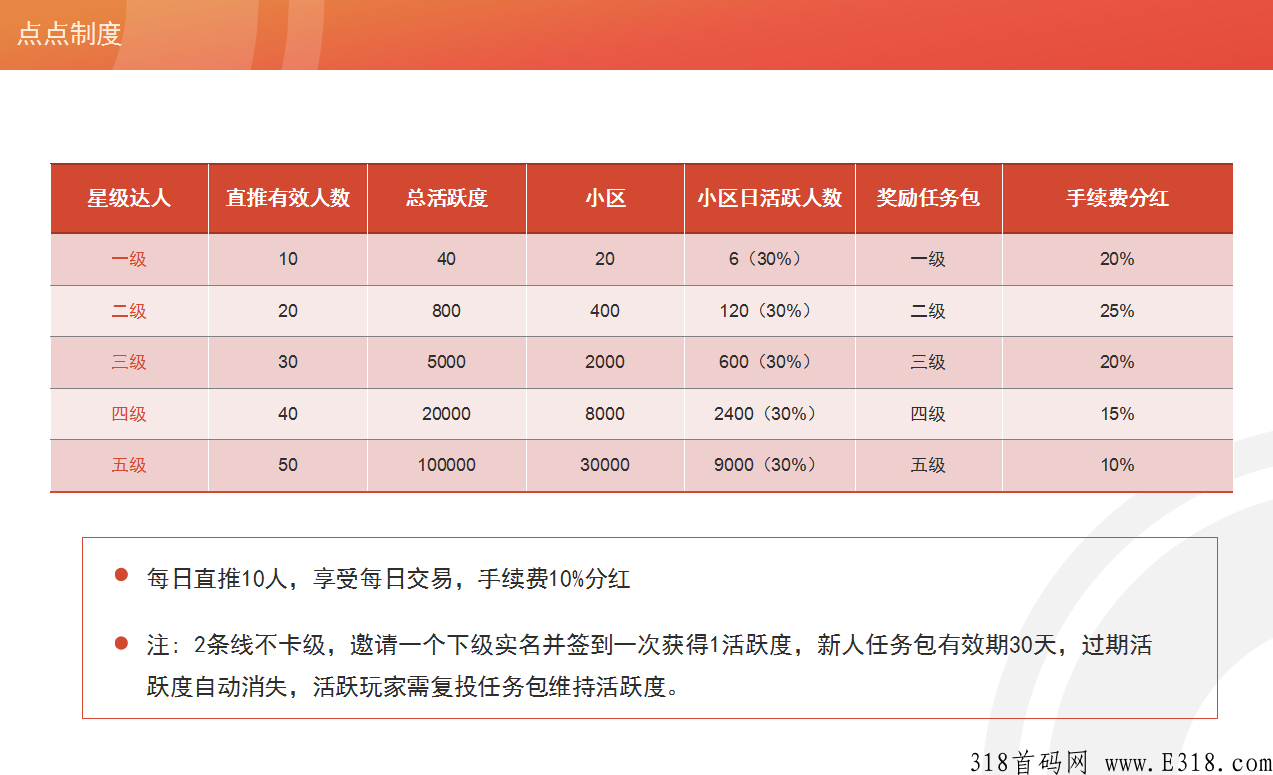Select black '四级' in 奖励任务包 column
1273x775 pixels.
928,414
